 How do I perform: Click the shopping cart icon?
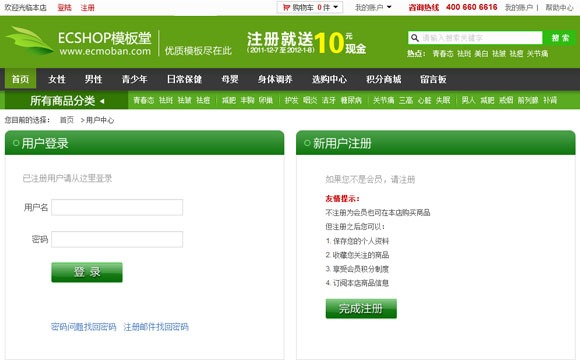coord(286,7)
